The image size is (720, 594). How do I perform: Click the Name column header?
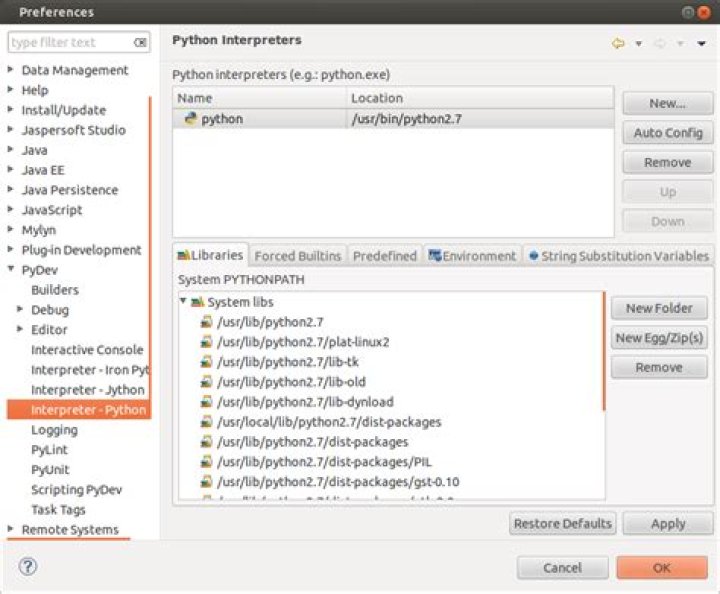259,98
